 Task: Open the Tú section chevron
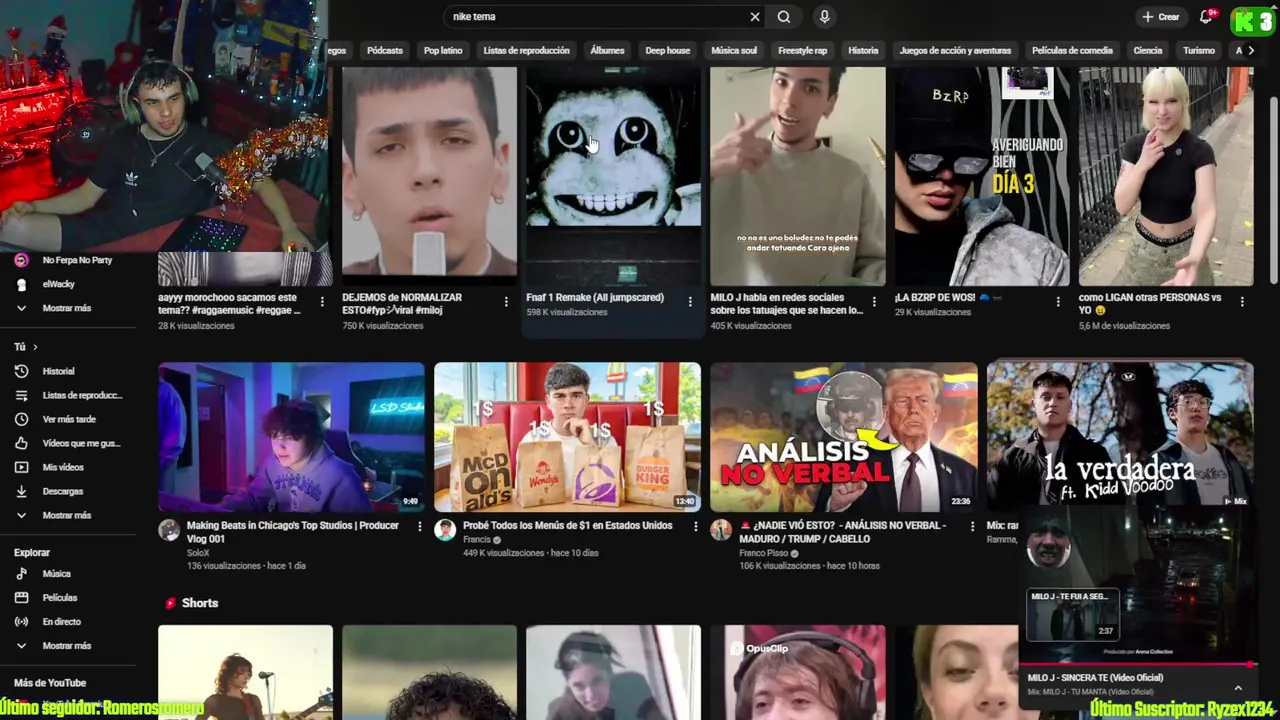(x=35, y=347)
